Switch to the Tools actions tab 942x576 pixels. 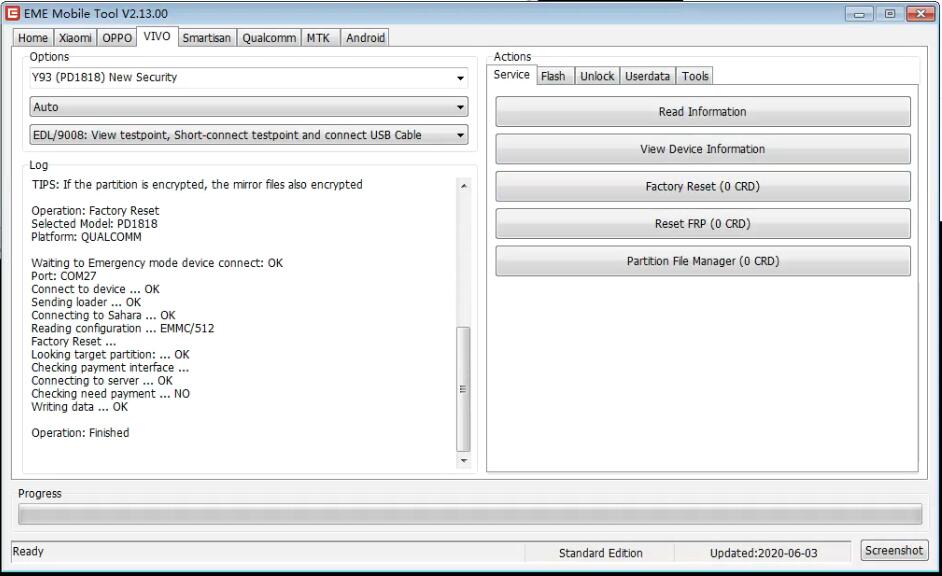[694, 76]
